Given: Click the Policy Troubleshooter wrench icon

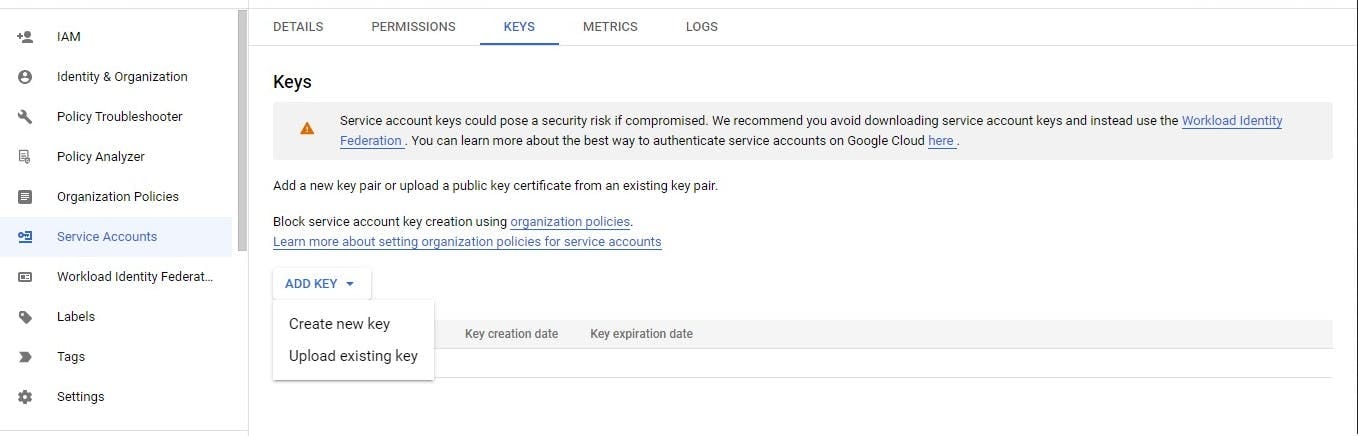Looking at the screenshot, I should 25,117.
